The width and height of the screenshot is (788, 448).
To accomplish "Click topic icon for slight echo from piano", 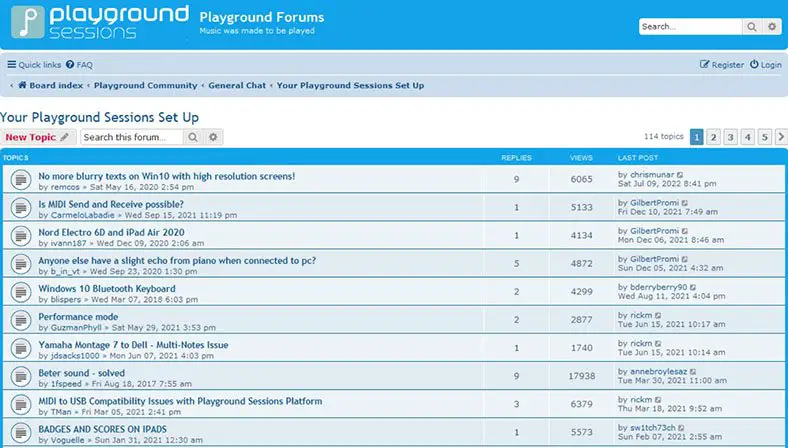I will [21, 263].
